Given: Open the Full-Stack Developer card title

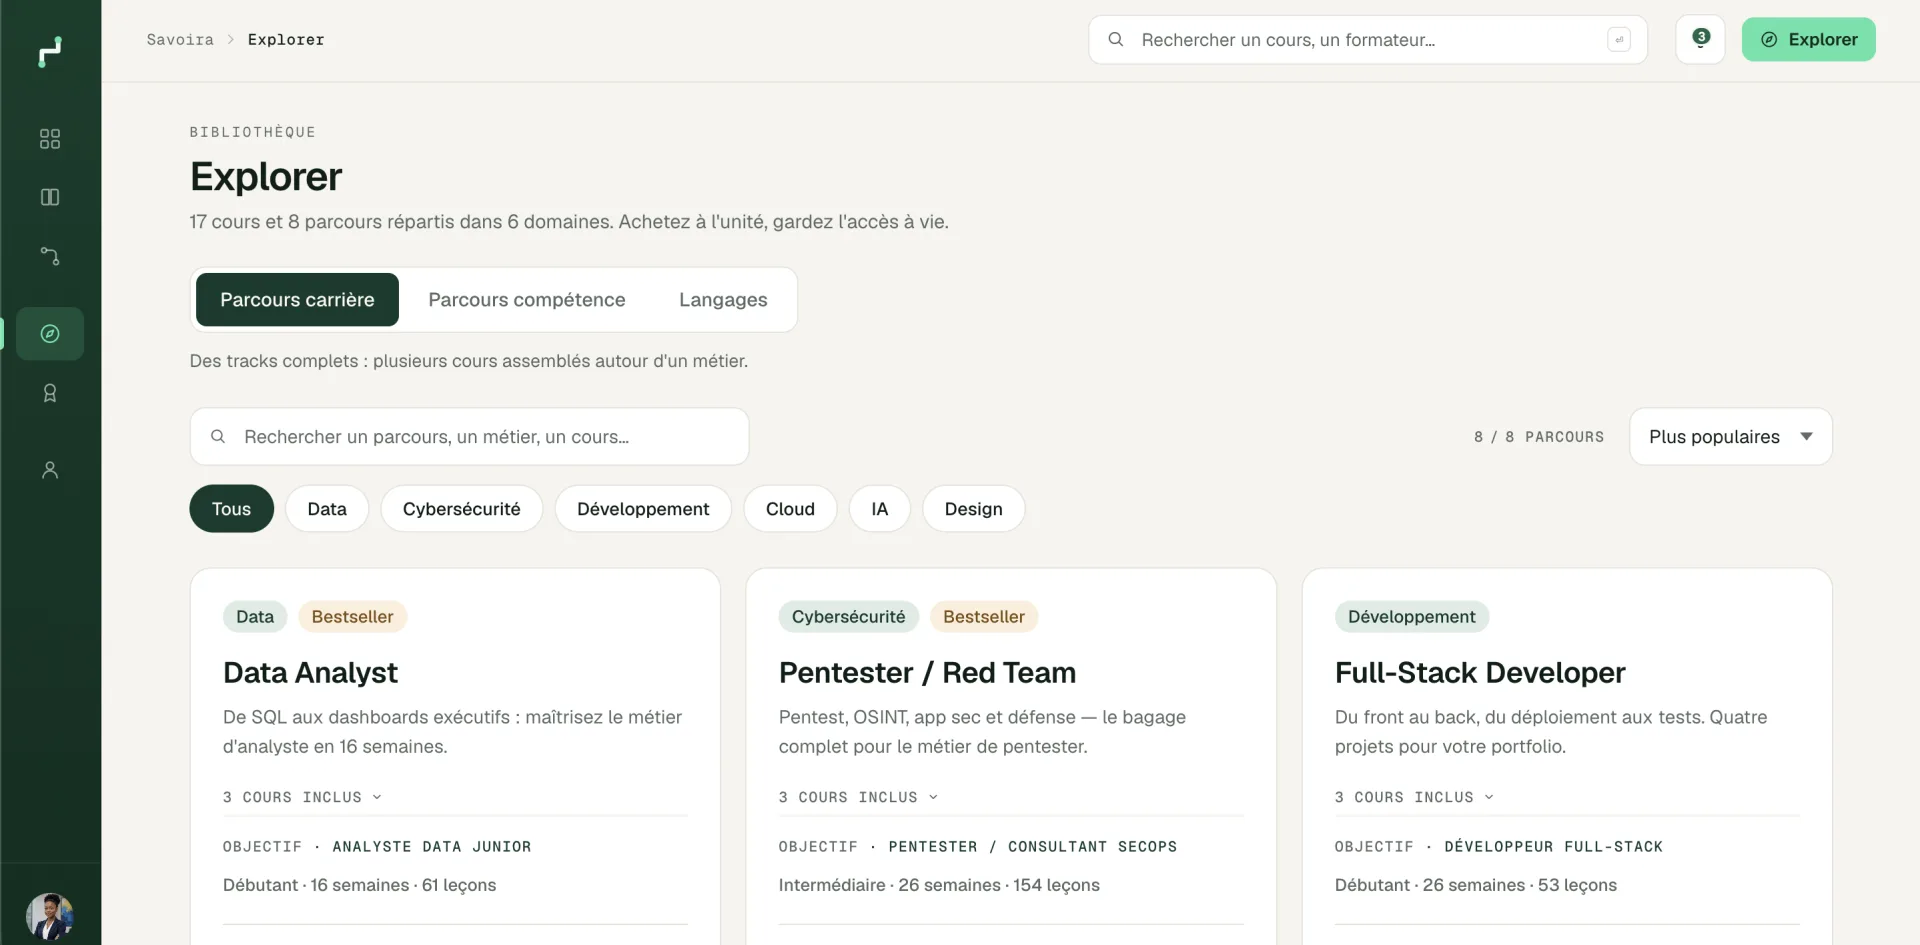Looking at the screenshot, I should [x=1480, y=673].
